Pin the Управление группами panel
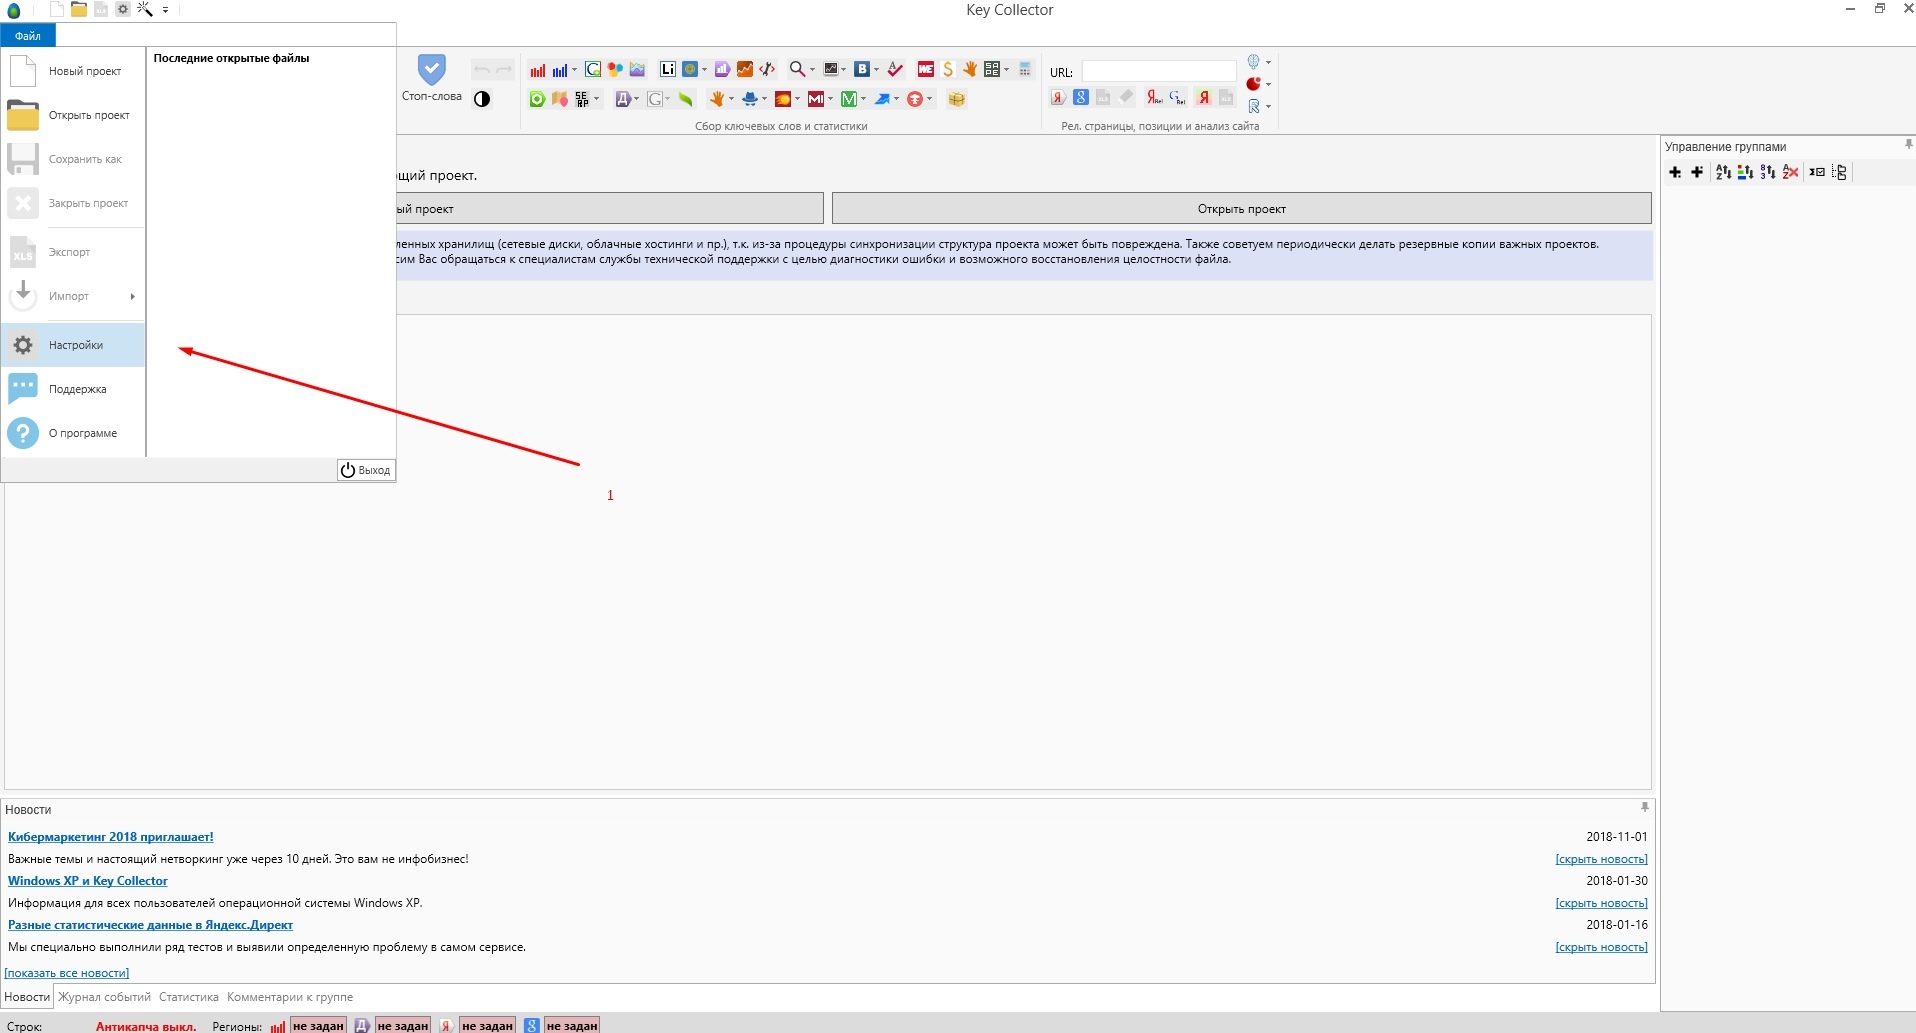This screenshot has width=1916, height=1033. 1908,145
